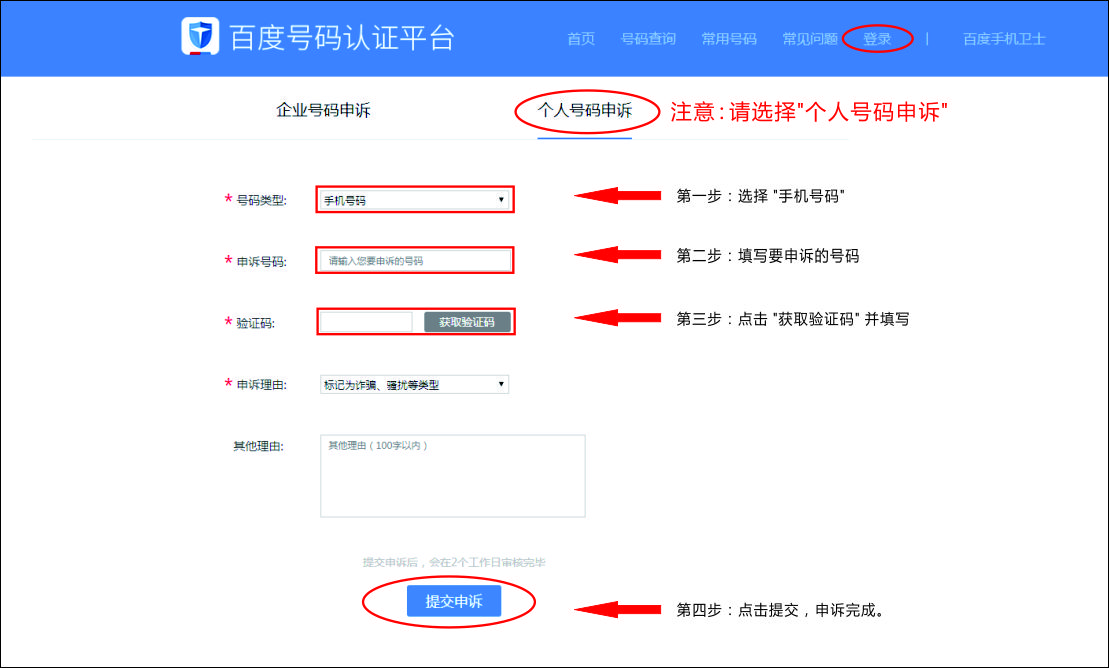The height and width of the screenshot is (668, 1109).
Task: Select the 个人号码申诉 tab
Action: [x=585, y=111]
